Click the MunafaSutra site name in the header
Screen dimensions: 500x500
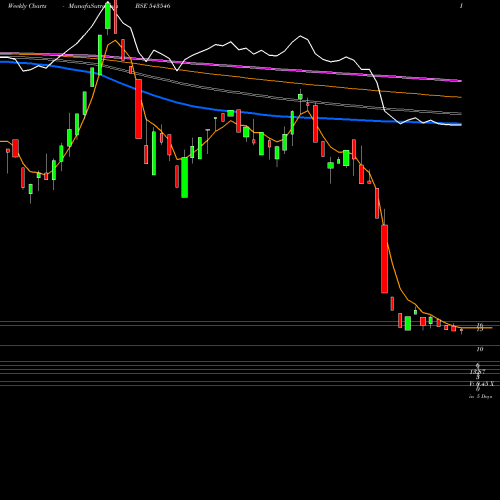pos(93,6)
